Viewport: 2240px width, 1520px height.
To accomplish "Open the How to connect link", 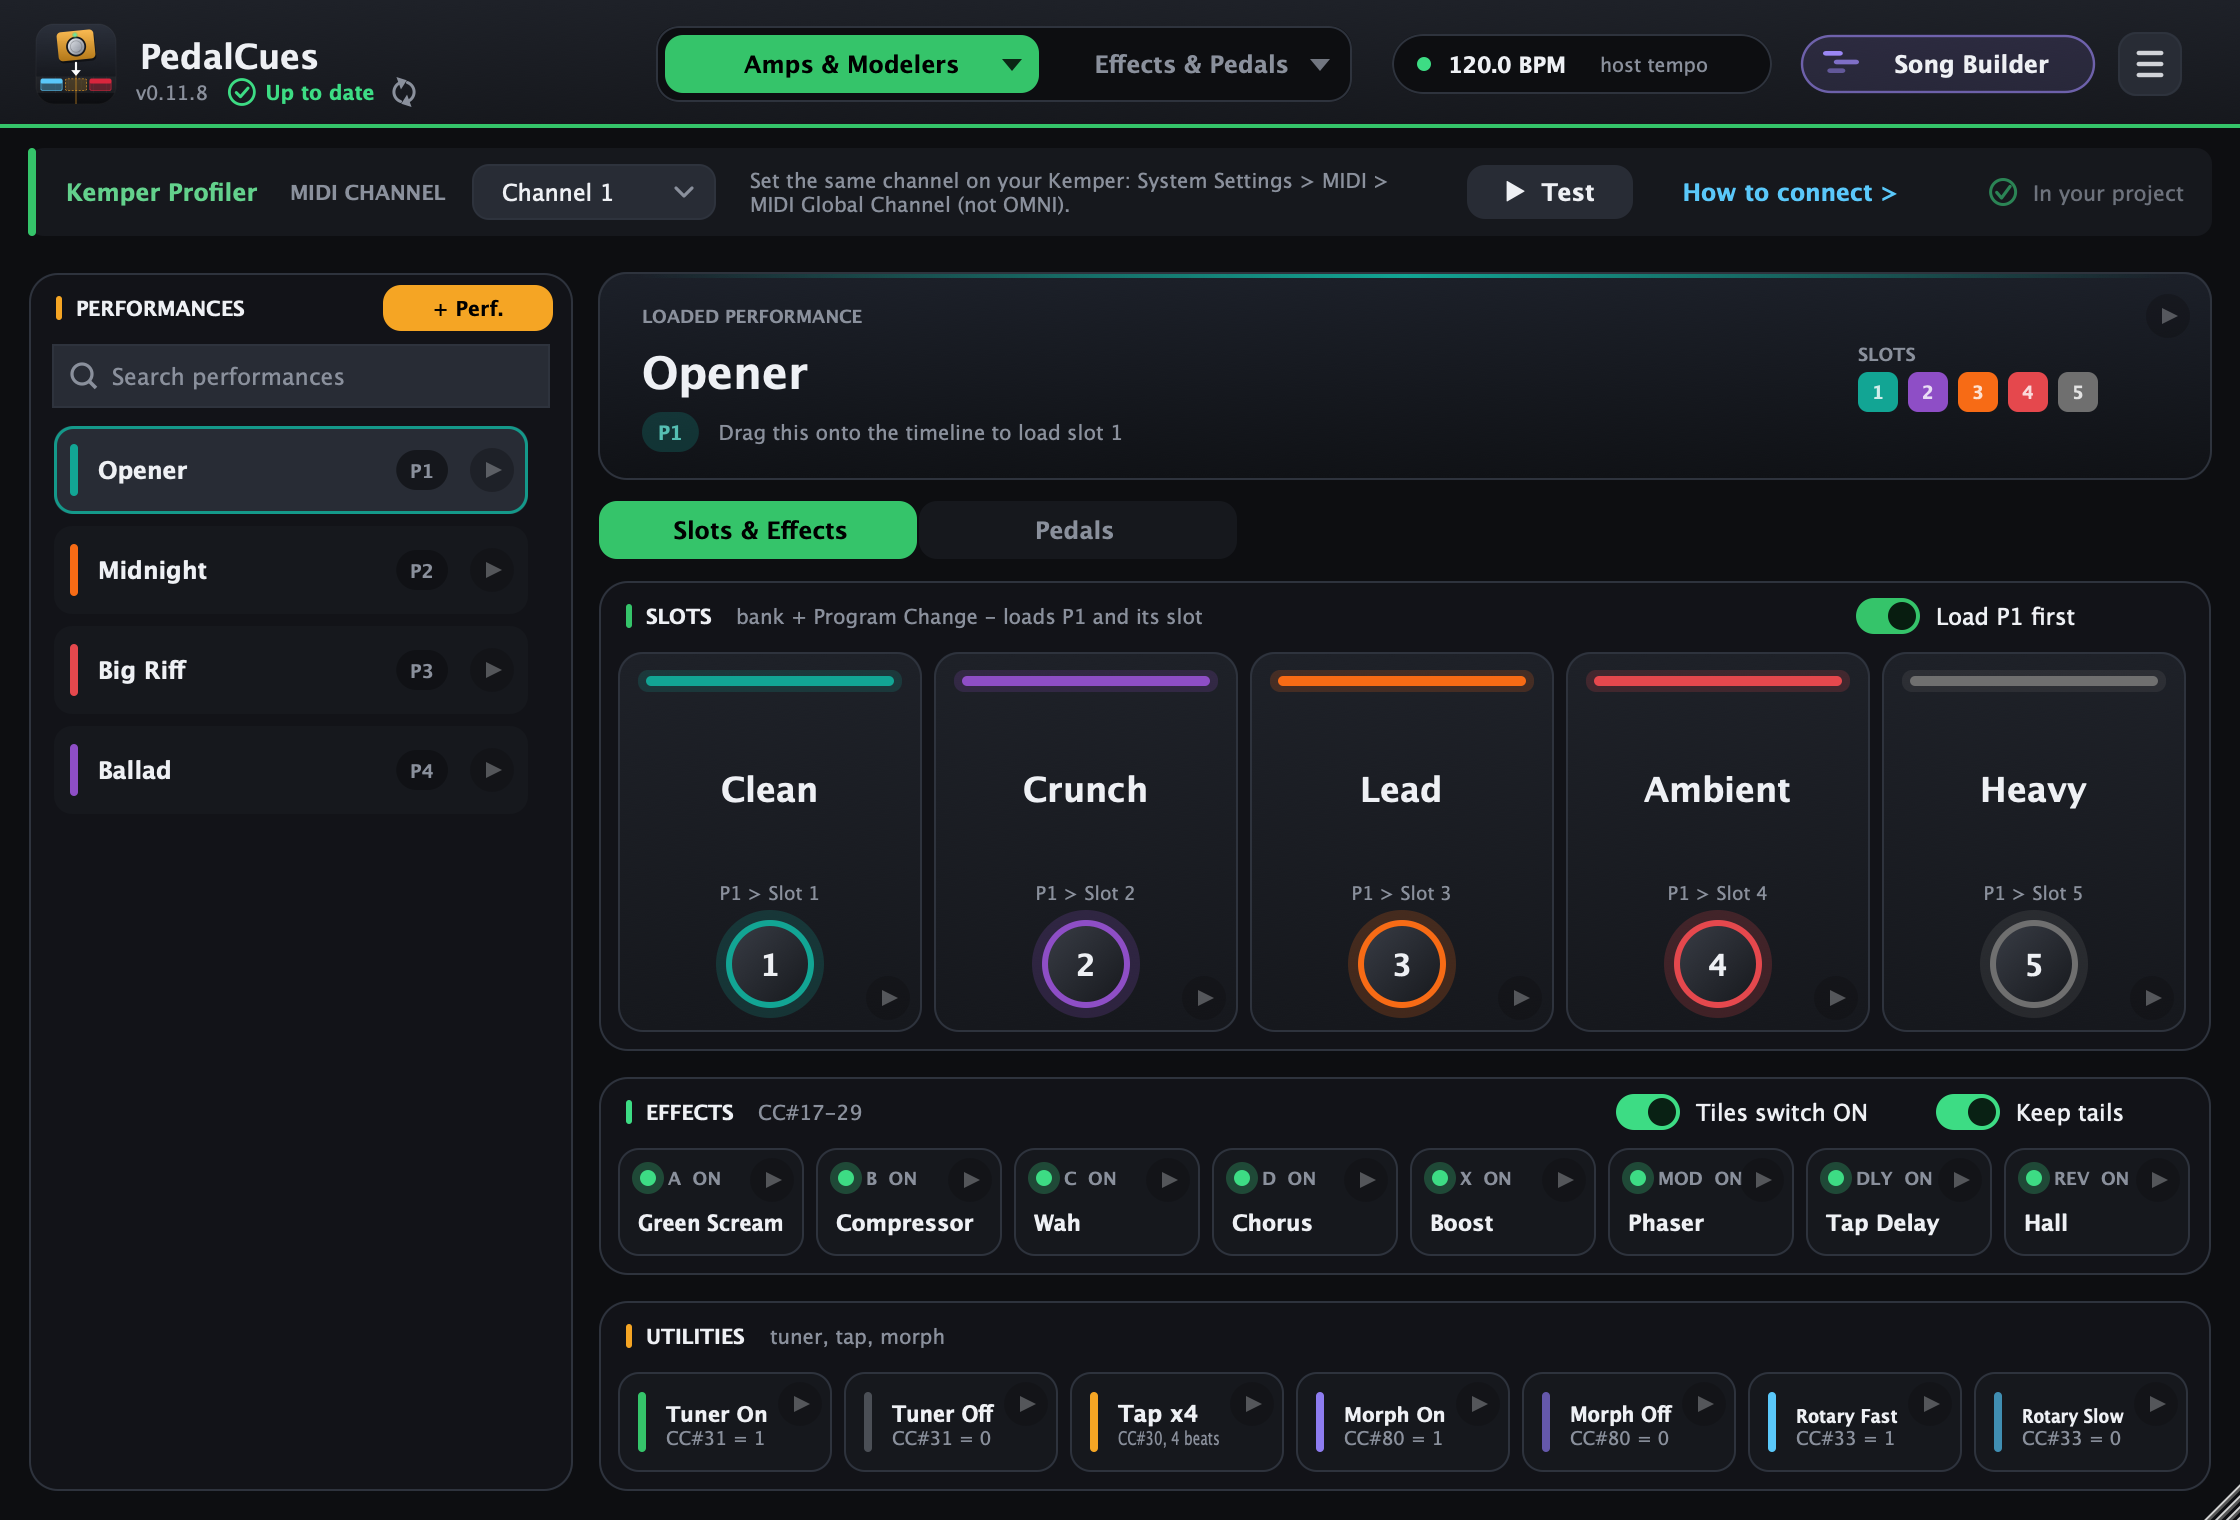I will coord(1789,192).
